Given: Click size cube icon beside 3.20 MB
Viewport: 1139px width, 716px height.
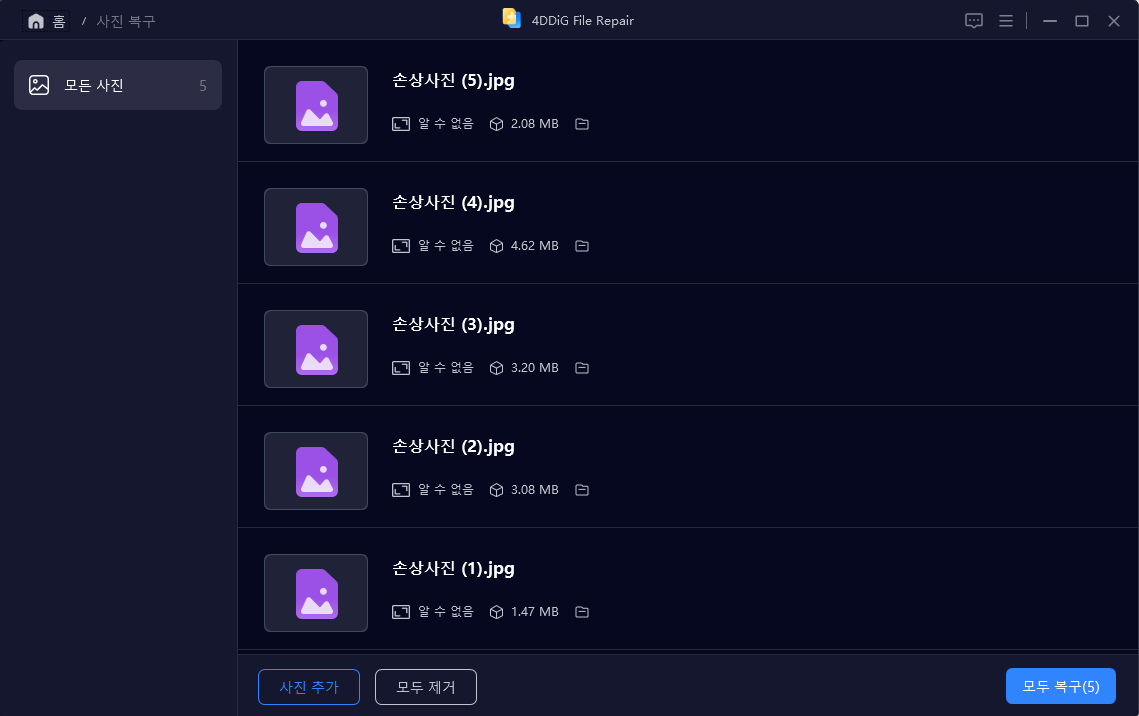Looking at the screenshot, I should (497, 368).
